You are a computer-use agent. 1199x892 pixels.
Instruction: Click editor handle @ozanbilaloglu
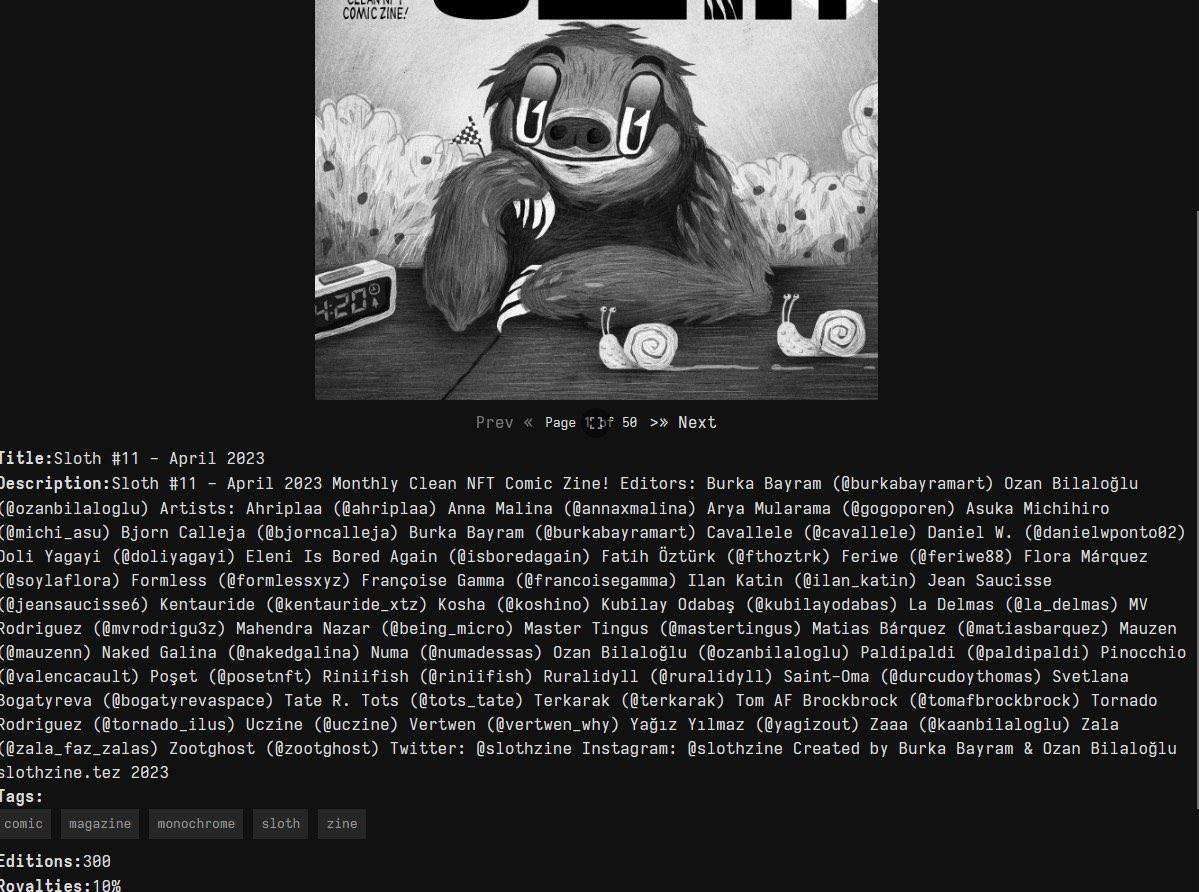(x=68, y=508)
